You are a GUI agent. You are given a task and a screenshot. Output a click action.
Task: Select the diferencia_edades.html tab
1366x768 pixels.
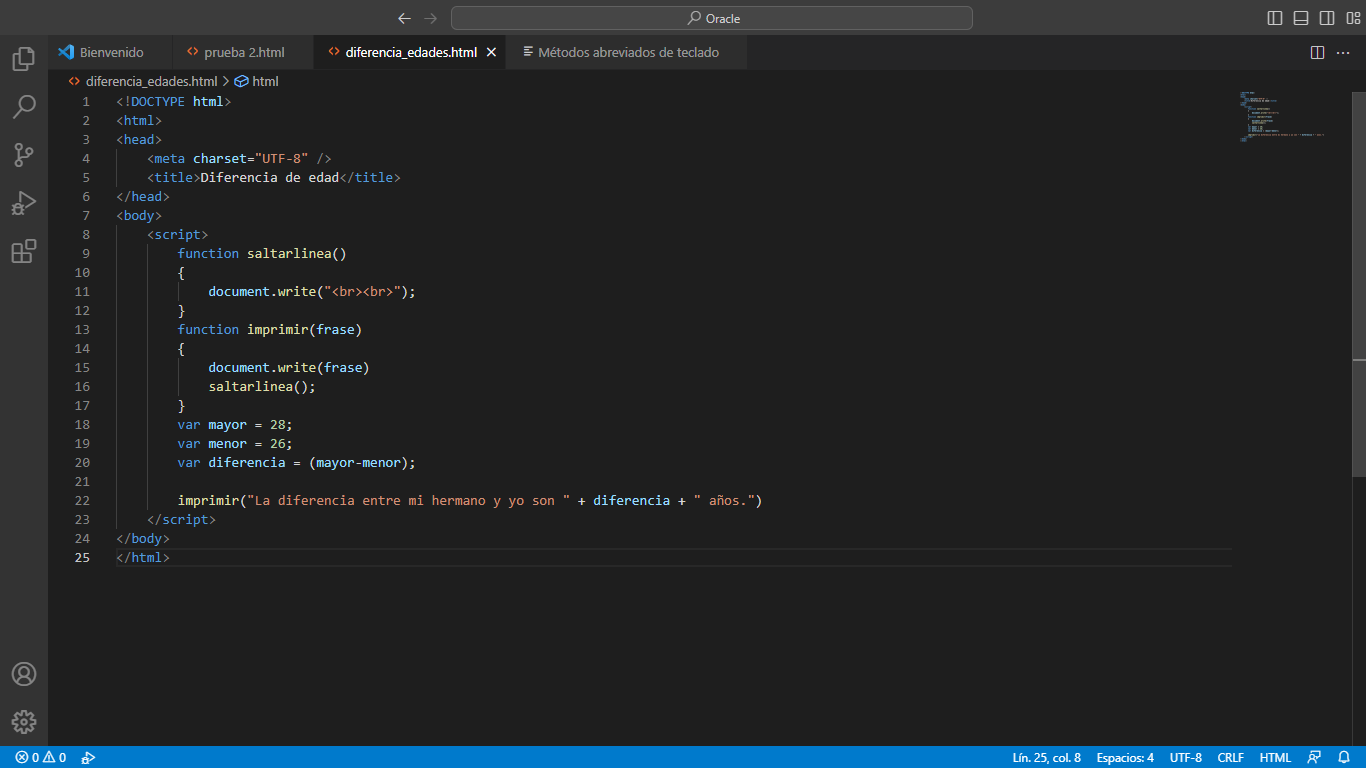coord(411,52)
